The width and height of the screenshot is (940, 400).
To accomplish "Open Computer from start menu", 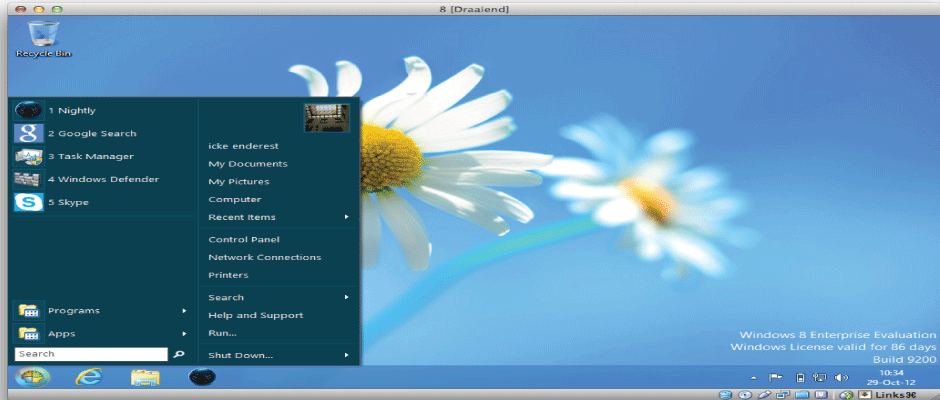I will (x=234, y=200).
